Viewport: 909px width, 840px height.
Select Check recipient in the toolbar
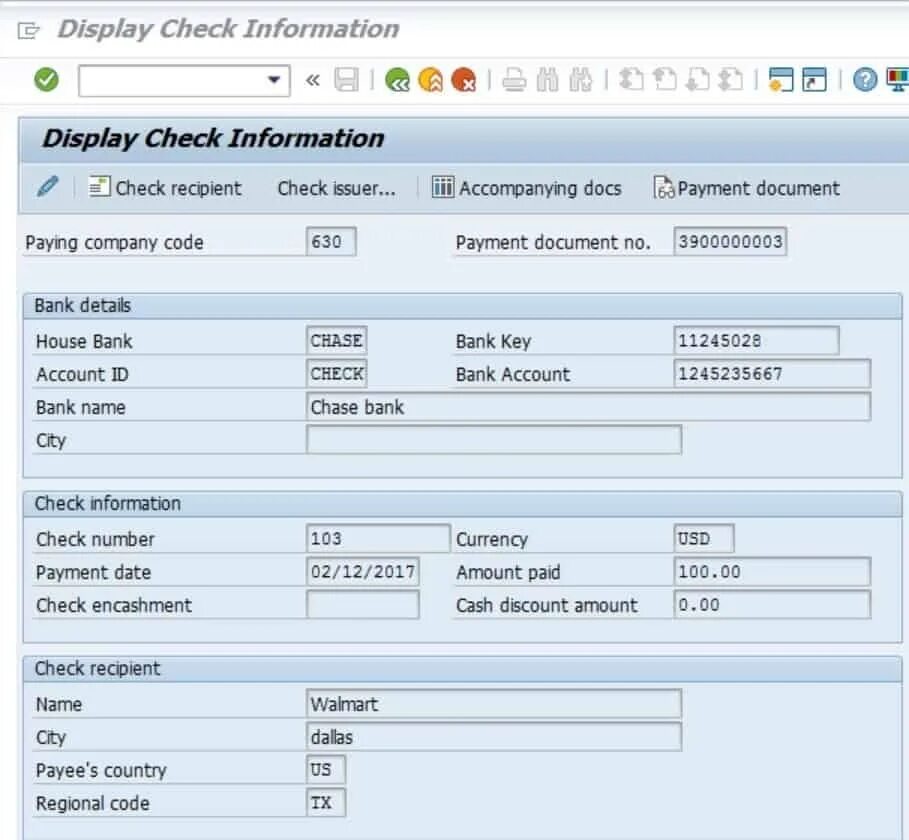click(x=165, y=188)
